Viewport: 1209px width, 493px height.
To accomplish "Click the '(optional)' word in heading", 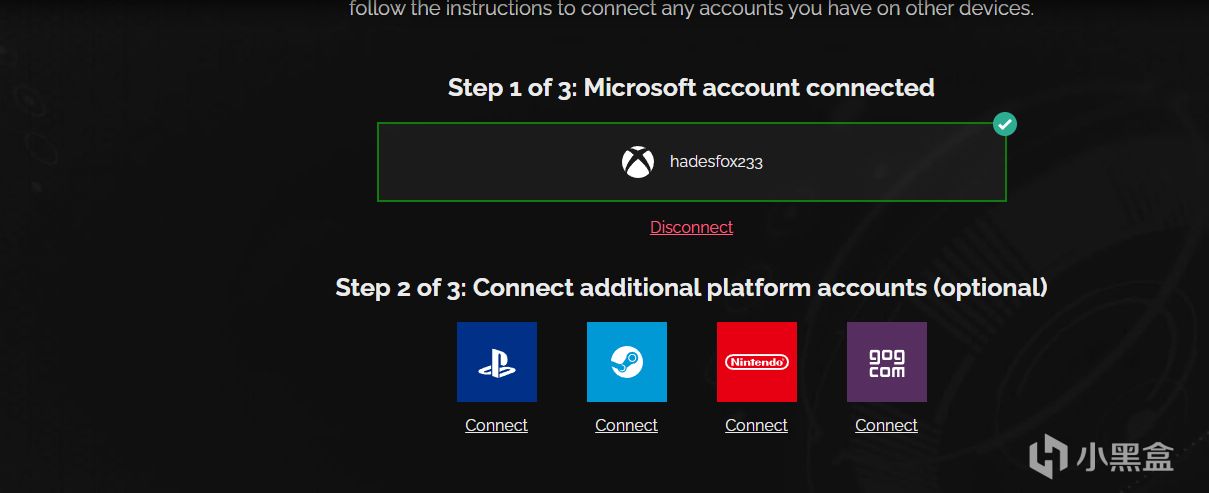I will (x=990, y=288).
